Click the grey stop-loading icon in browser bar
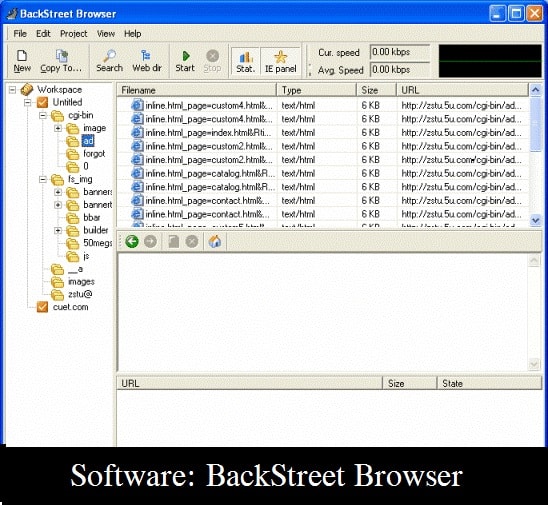Image resolution: width=548 pixels, height=505 pixels. [192, 241]
